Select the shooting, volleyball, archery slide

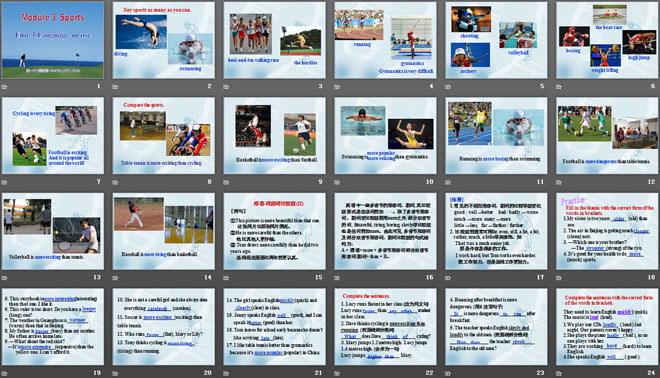click(496, 40)
